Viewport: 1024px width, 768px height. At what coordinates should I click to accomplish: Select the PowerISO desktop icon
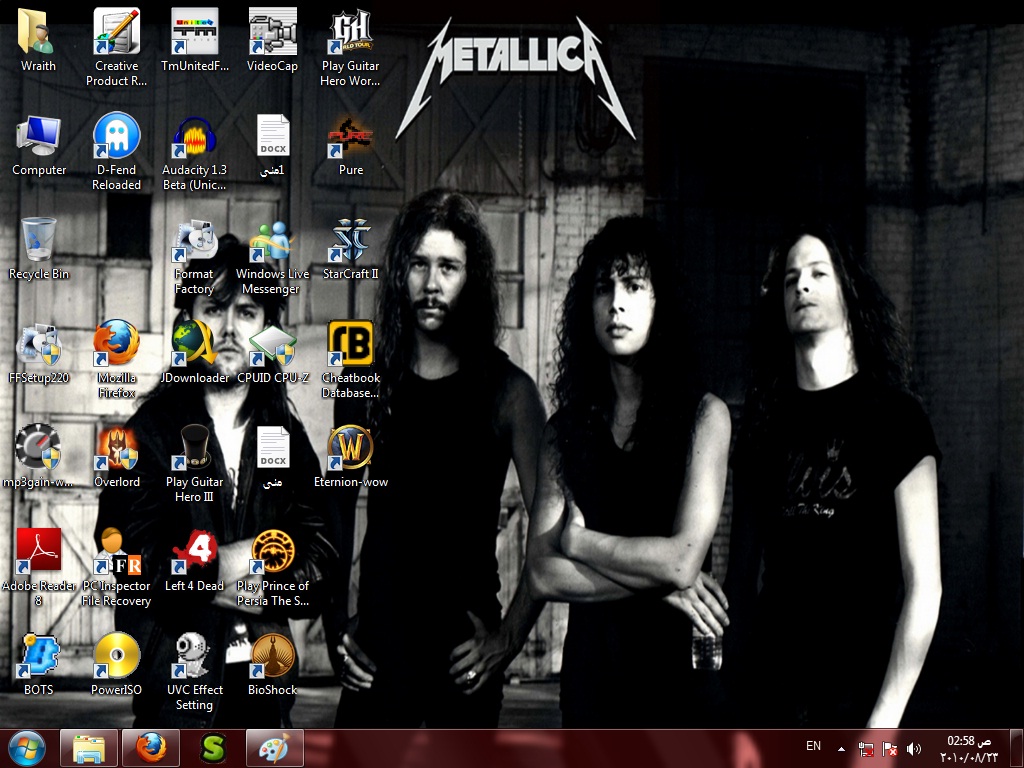tap(116, 658)
